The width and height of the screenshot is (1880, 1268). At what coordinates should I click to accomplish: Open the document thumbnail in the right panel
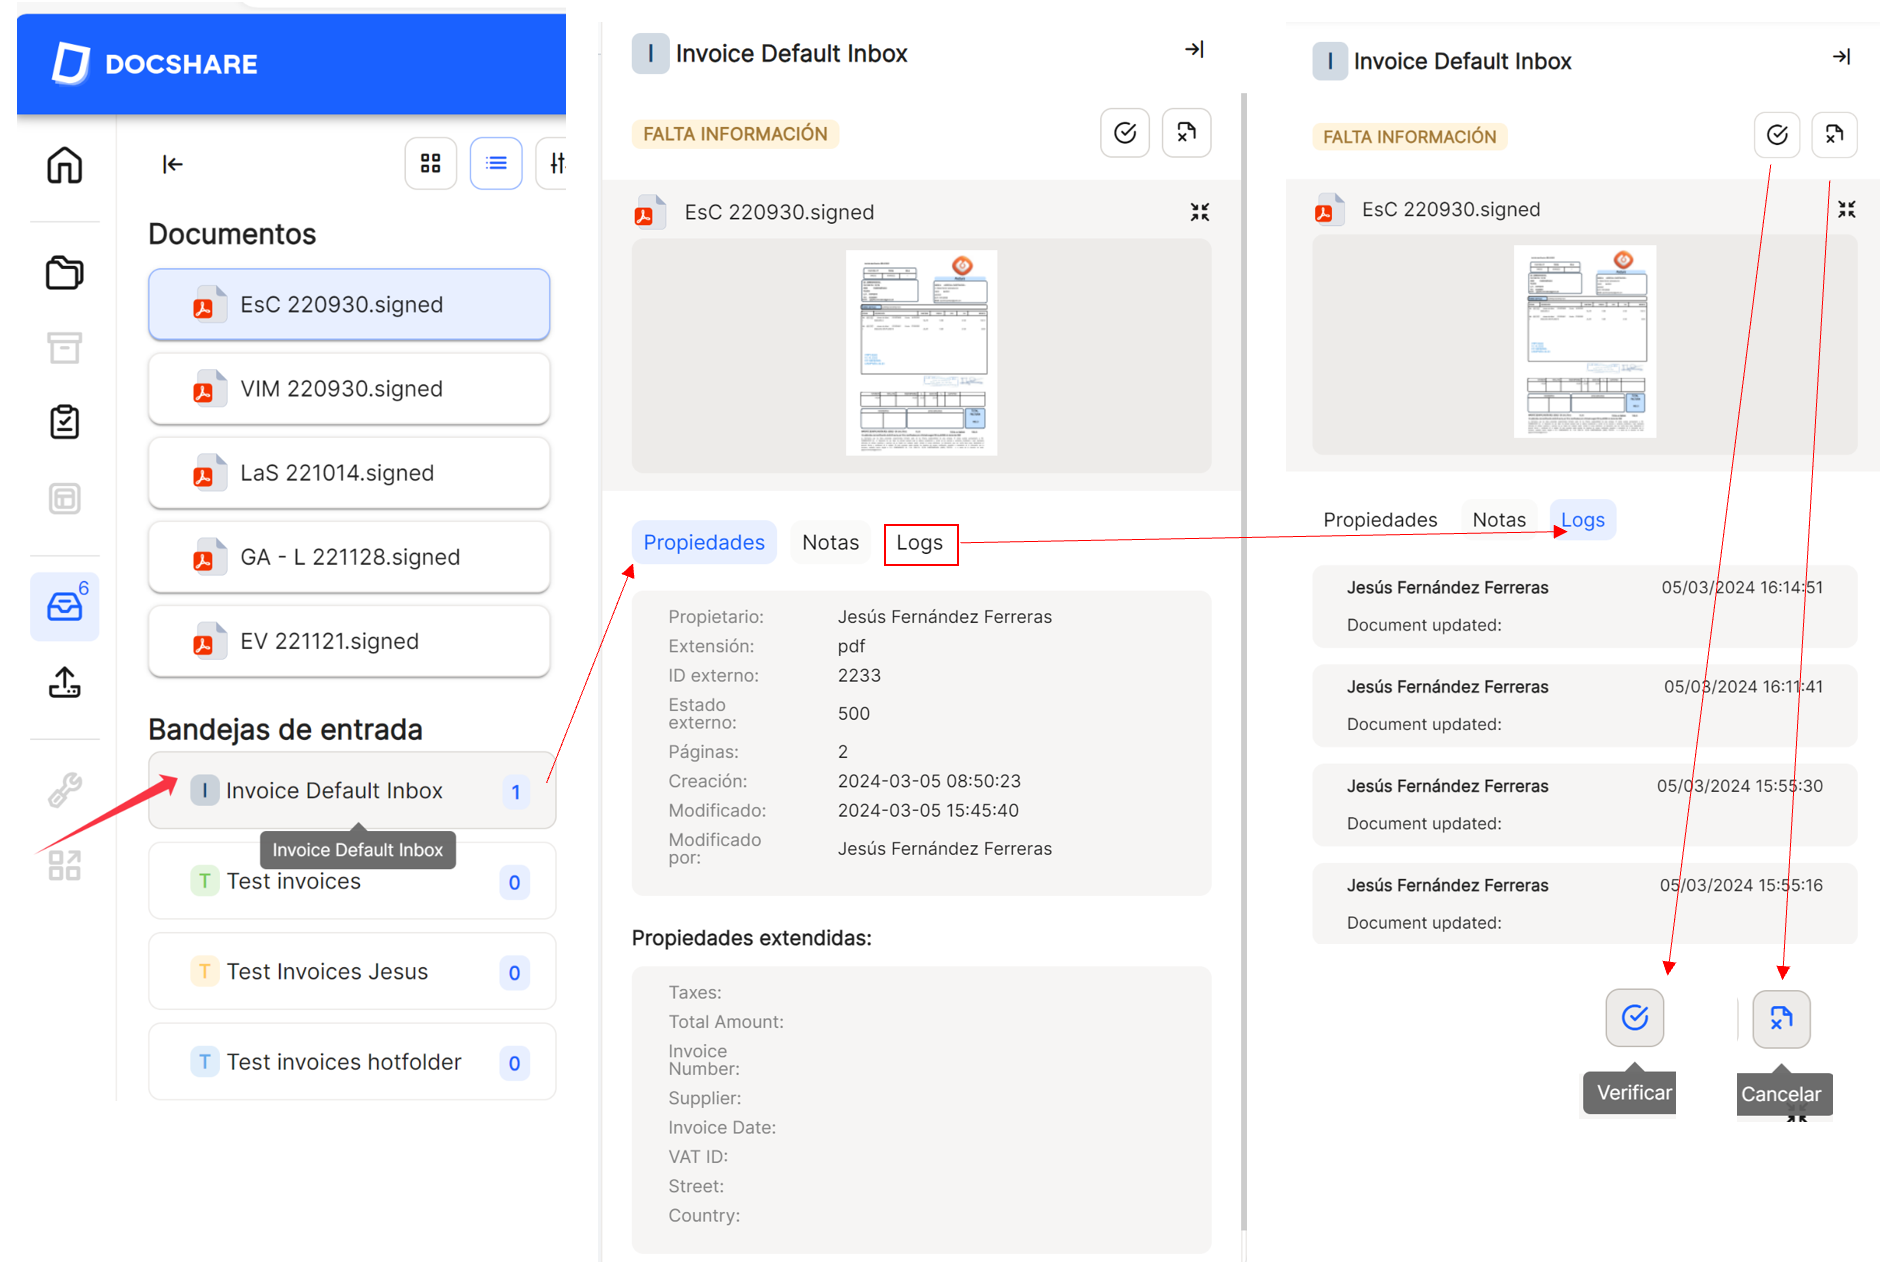(x=1585, y=341)
